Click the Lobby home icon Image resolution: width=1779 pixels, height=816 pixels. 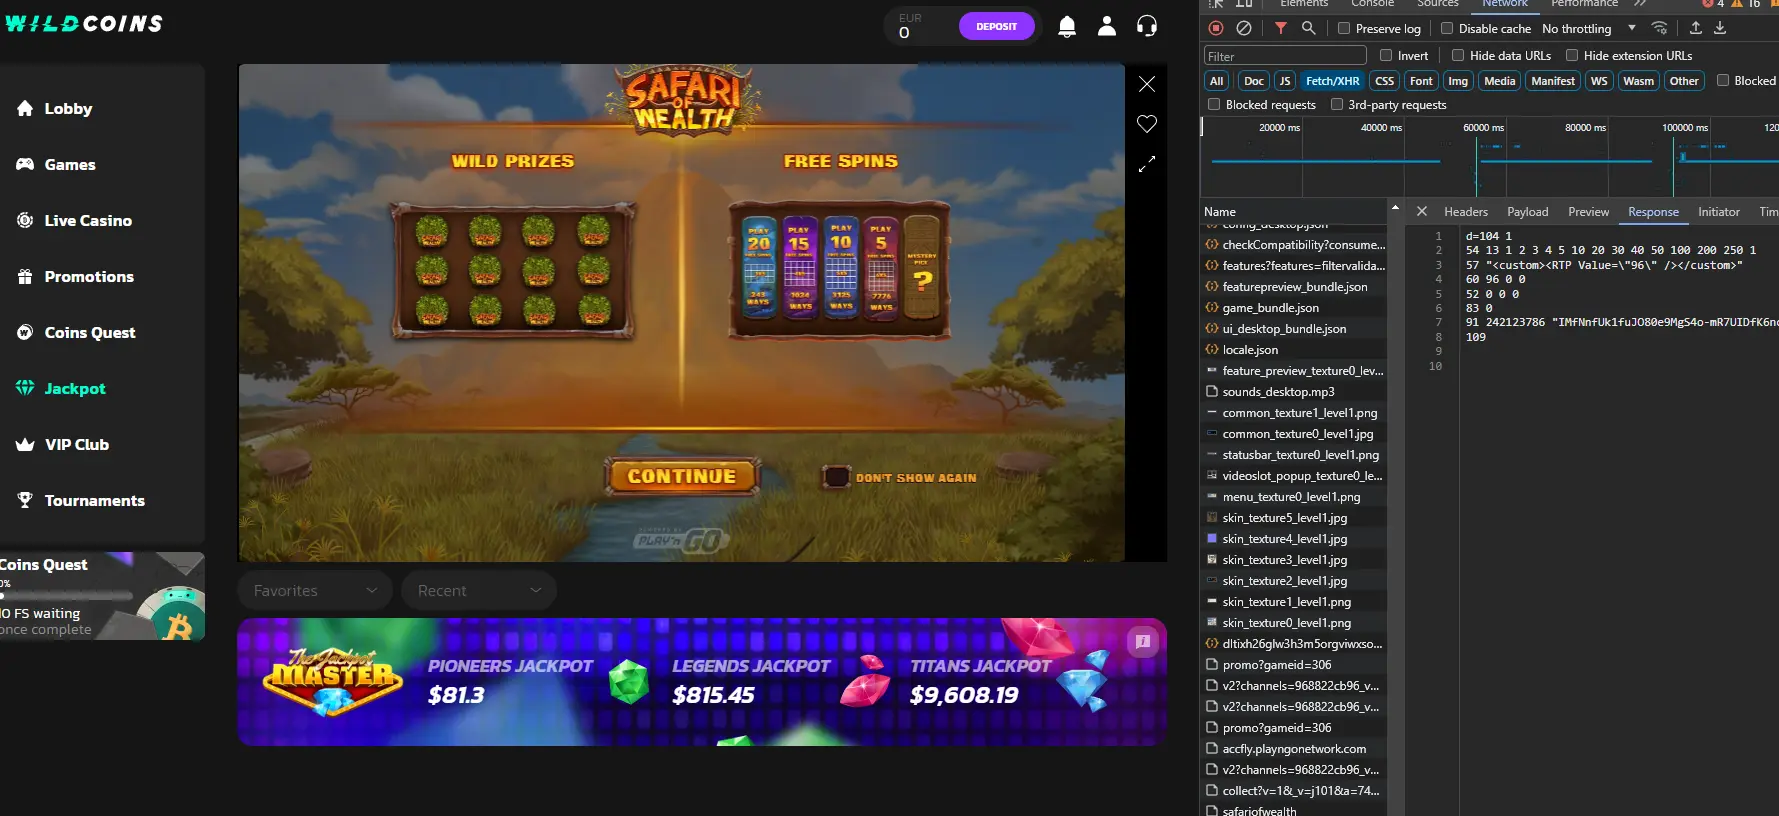(x=25, y=108)
